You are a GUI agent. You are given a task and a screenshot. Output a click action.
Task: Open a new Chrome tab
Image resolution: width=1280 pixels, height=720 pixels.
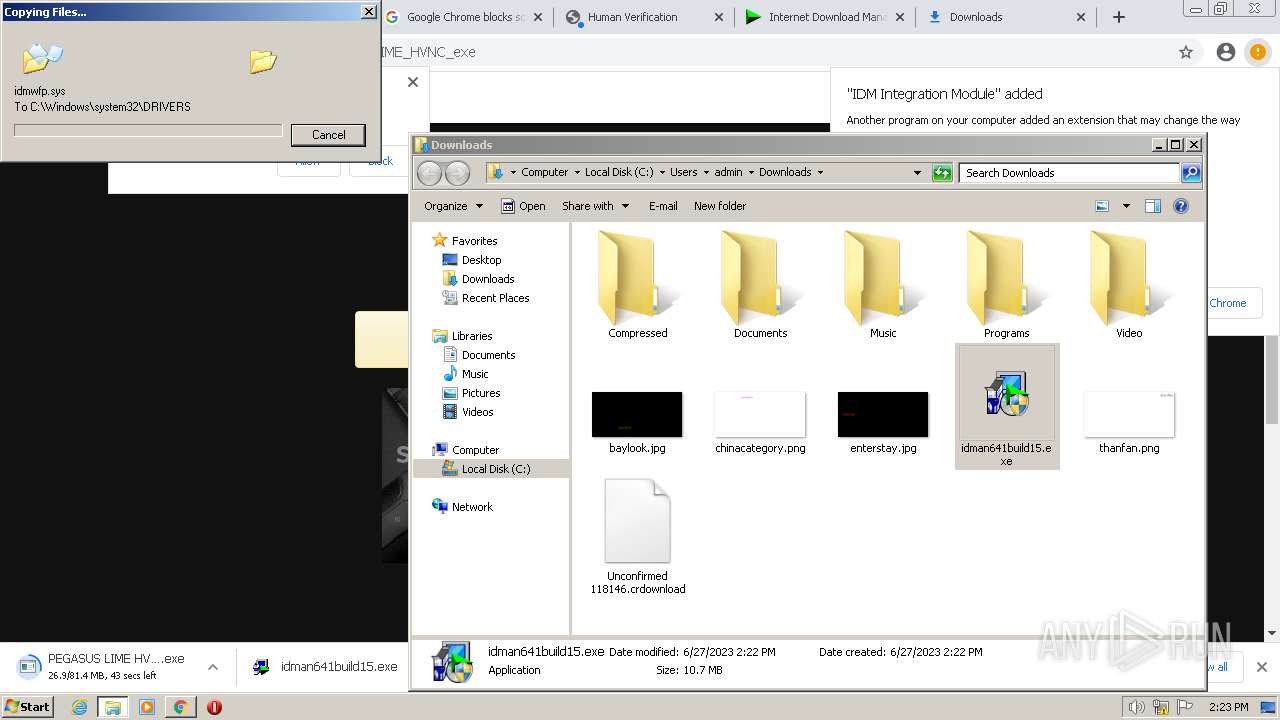pos(1118,17)
